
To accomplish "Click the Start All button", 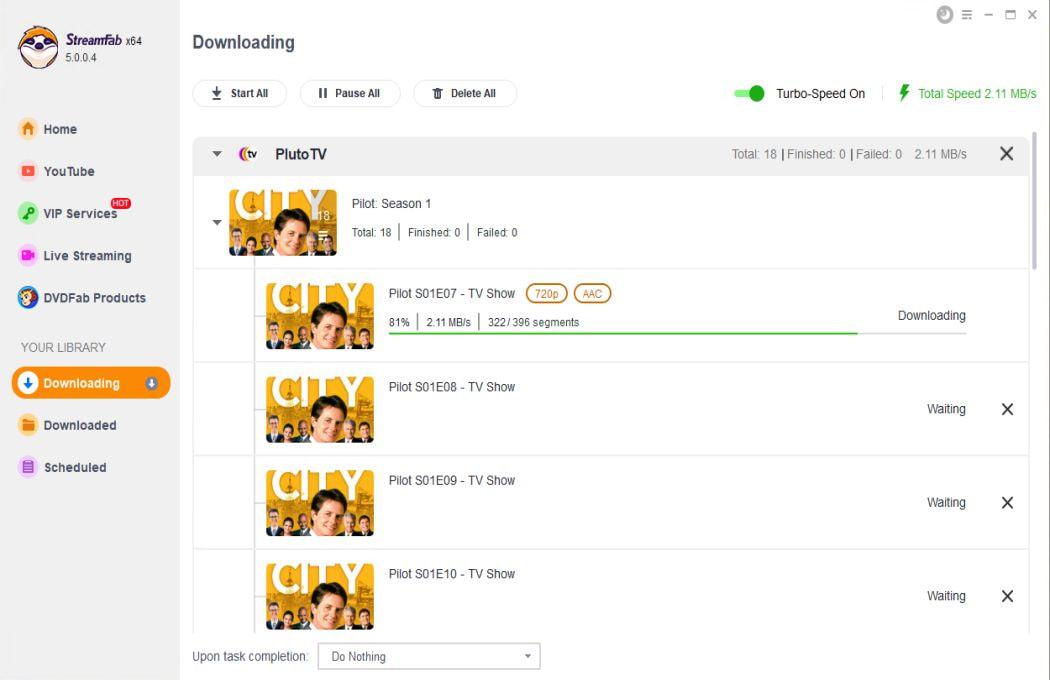I will tap(240, 93).
